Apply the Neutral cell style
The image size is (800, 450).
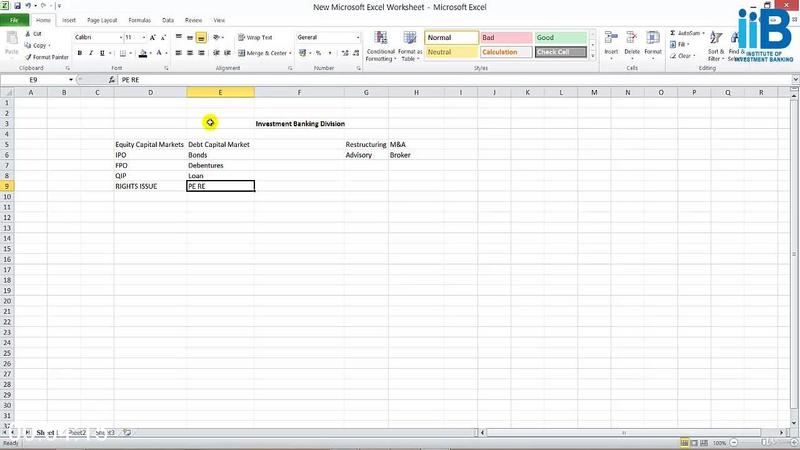(x=451, y=52)
